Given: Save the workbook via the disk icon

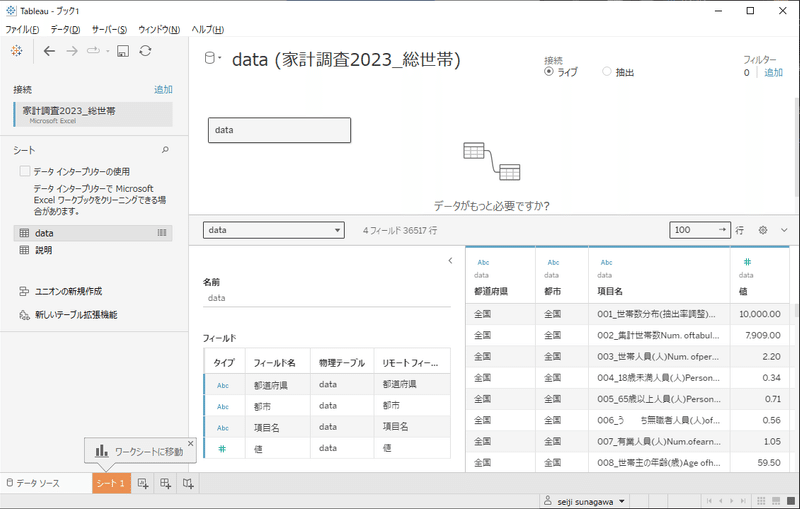Looking at the screenshot, I should coord(123,51).
